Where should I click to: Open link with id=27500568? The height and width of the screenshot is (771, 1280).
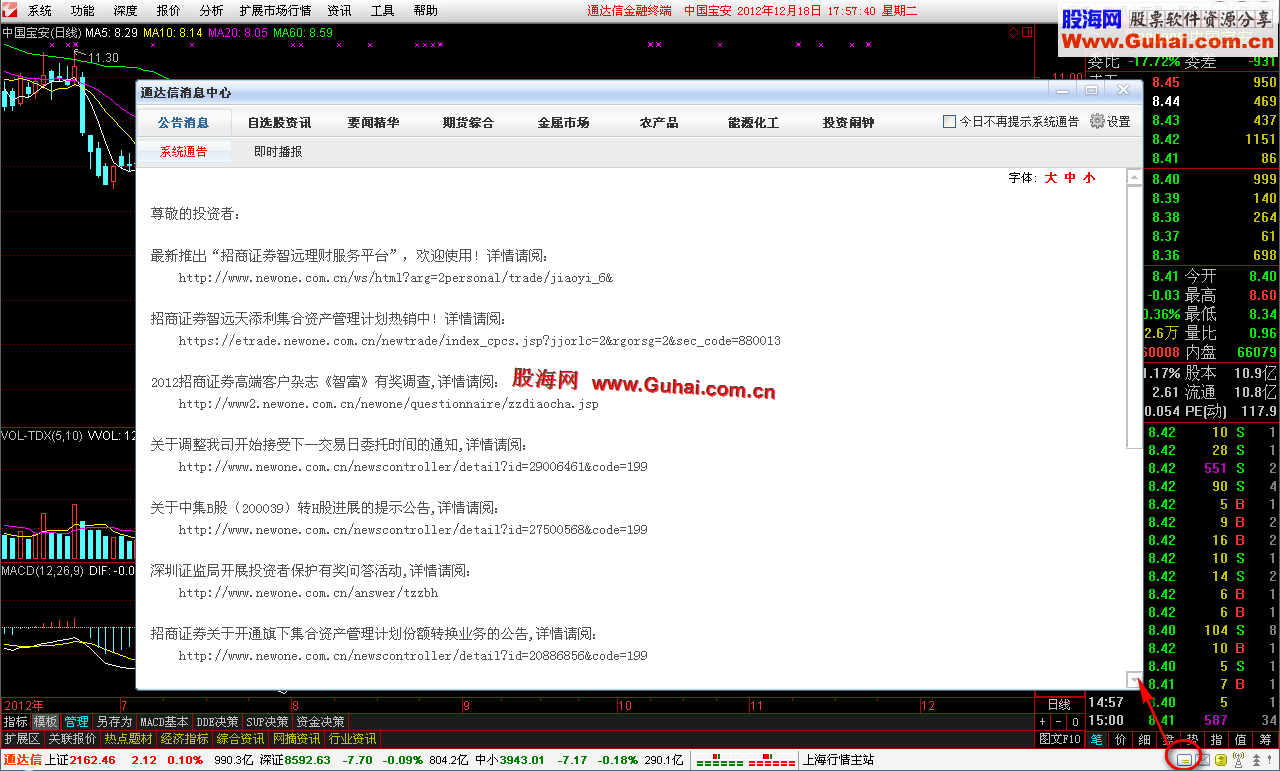tap(413, 529)
